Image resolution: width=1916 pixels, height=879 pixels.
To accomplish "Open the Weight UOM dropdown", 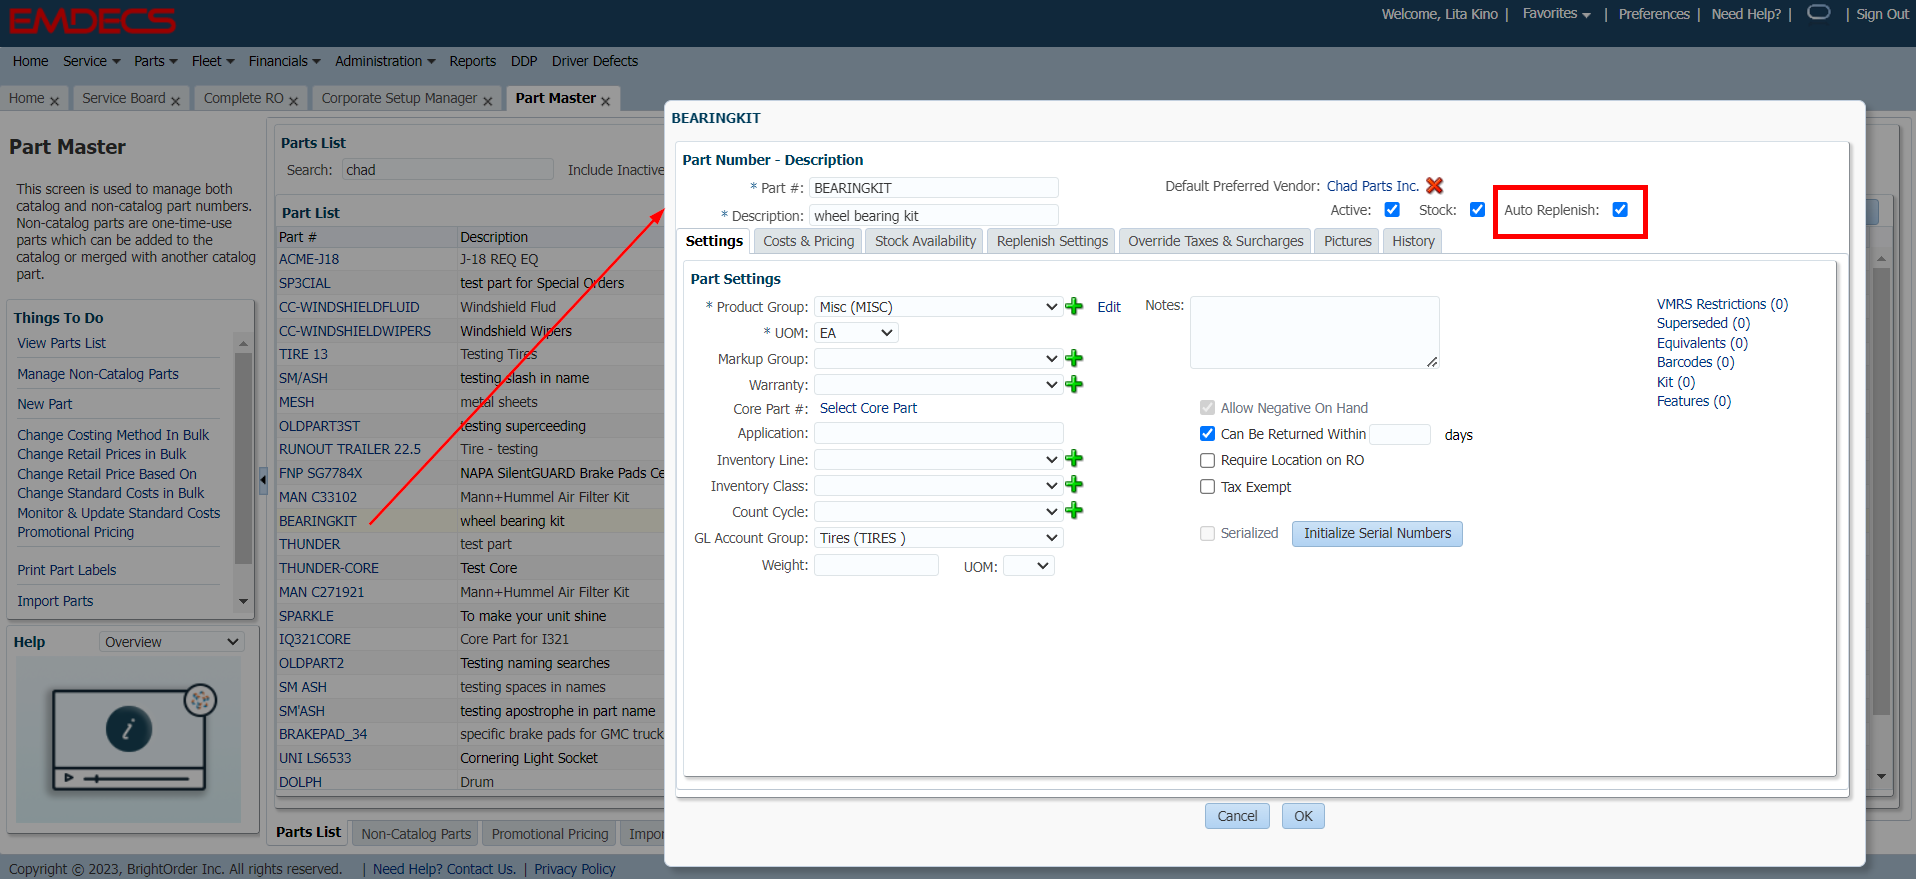I will click(1029, 566).
